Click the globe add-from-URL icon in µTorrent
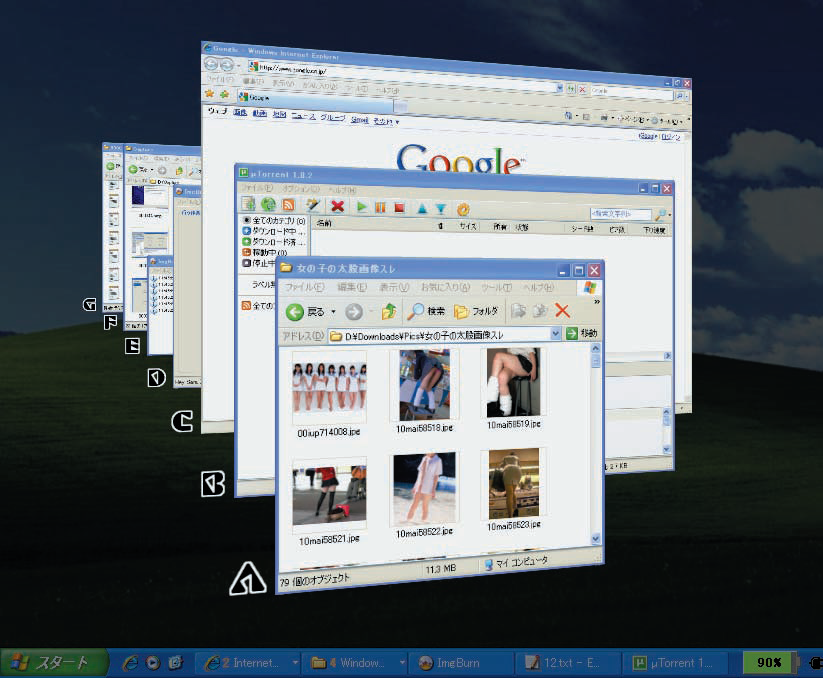 pos(268,204)
